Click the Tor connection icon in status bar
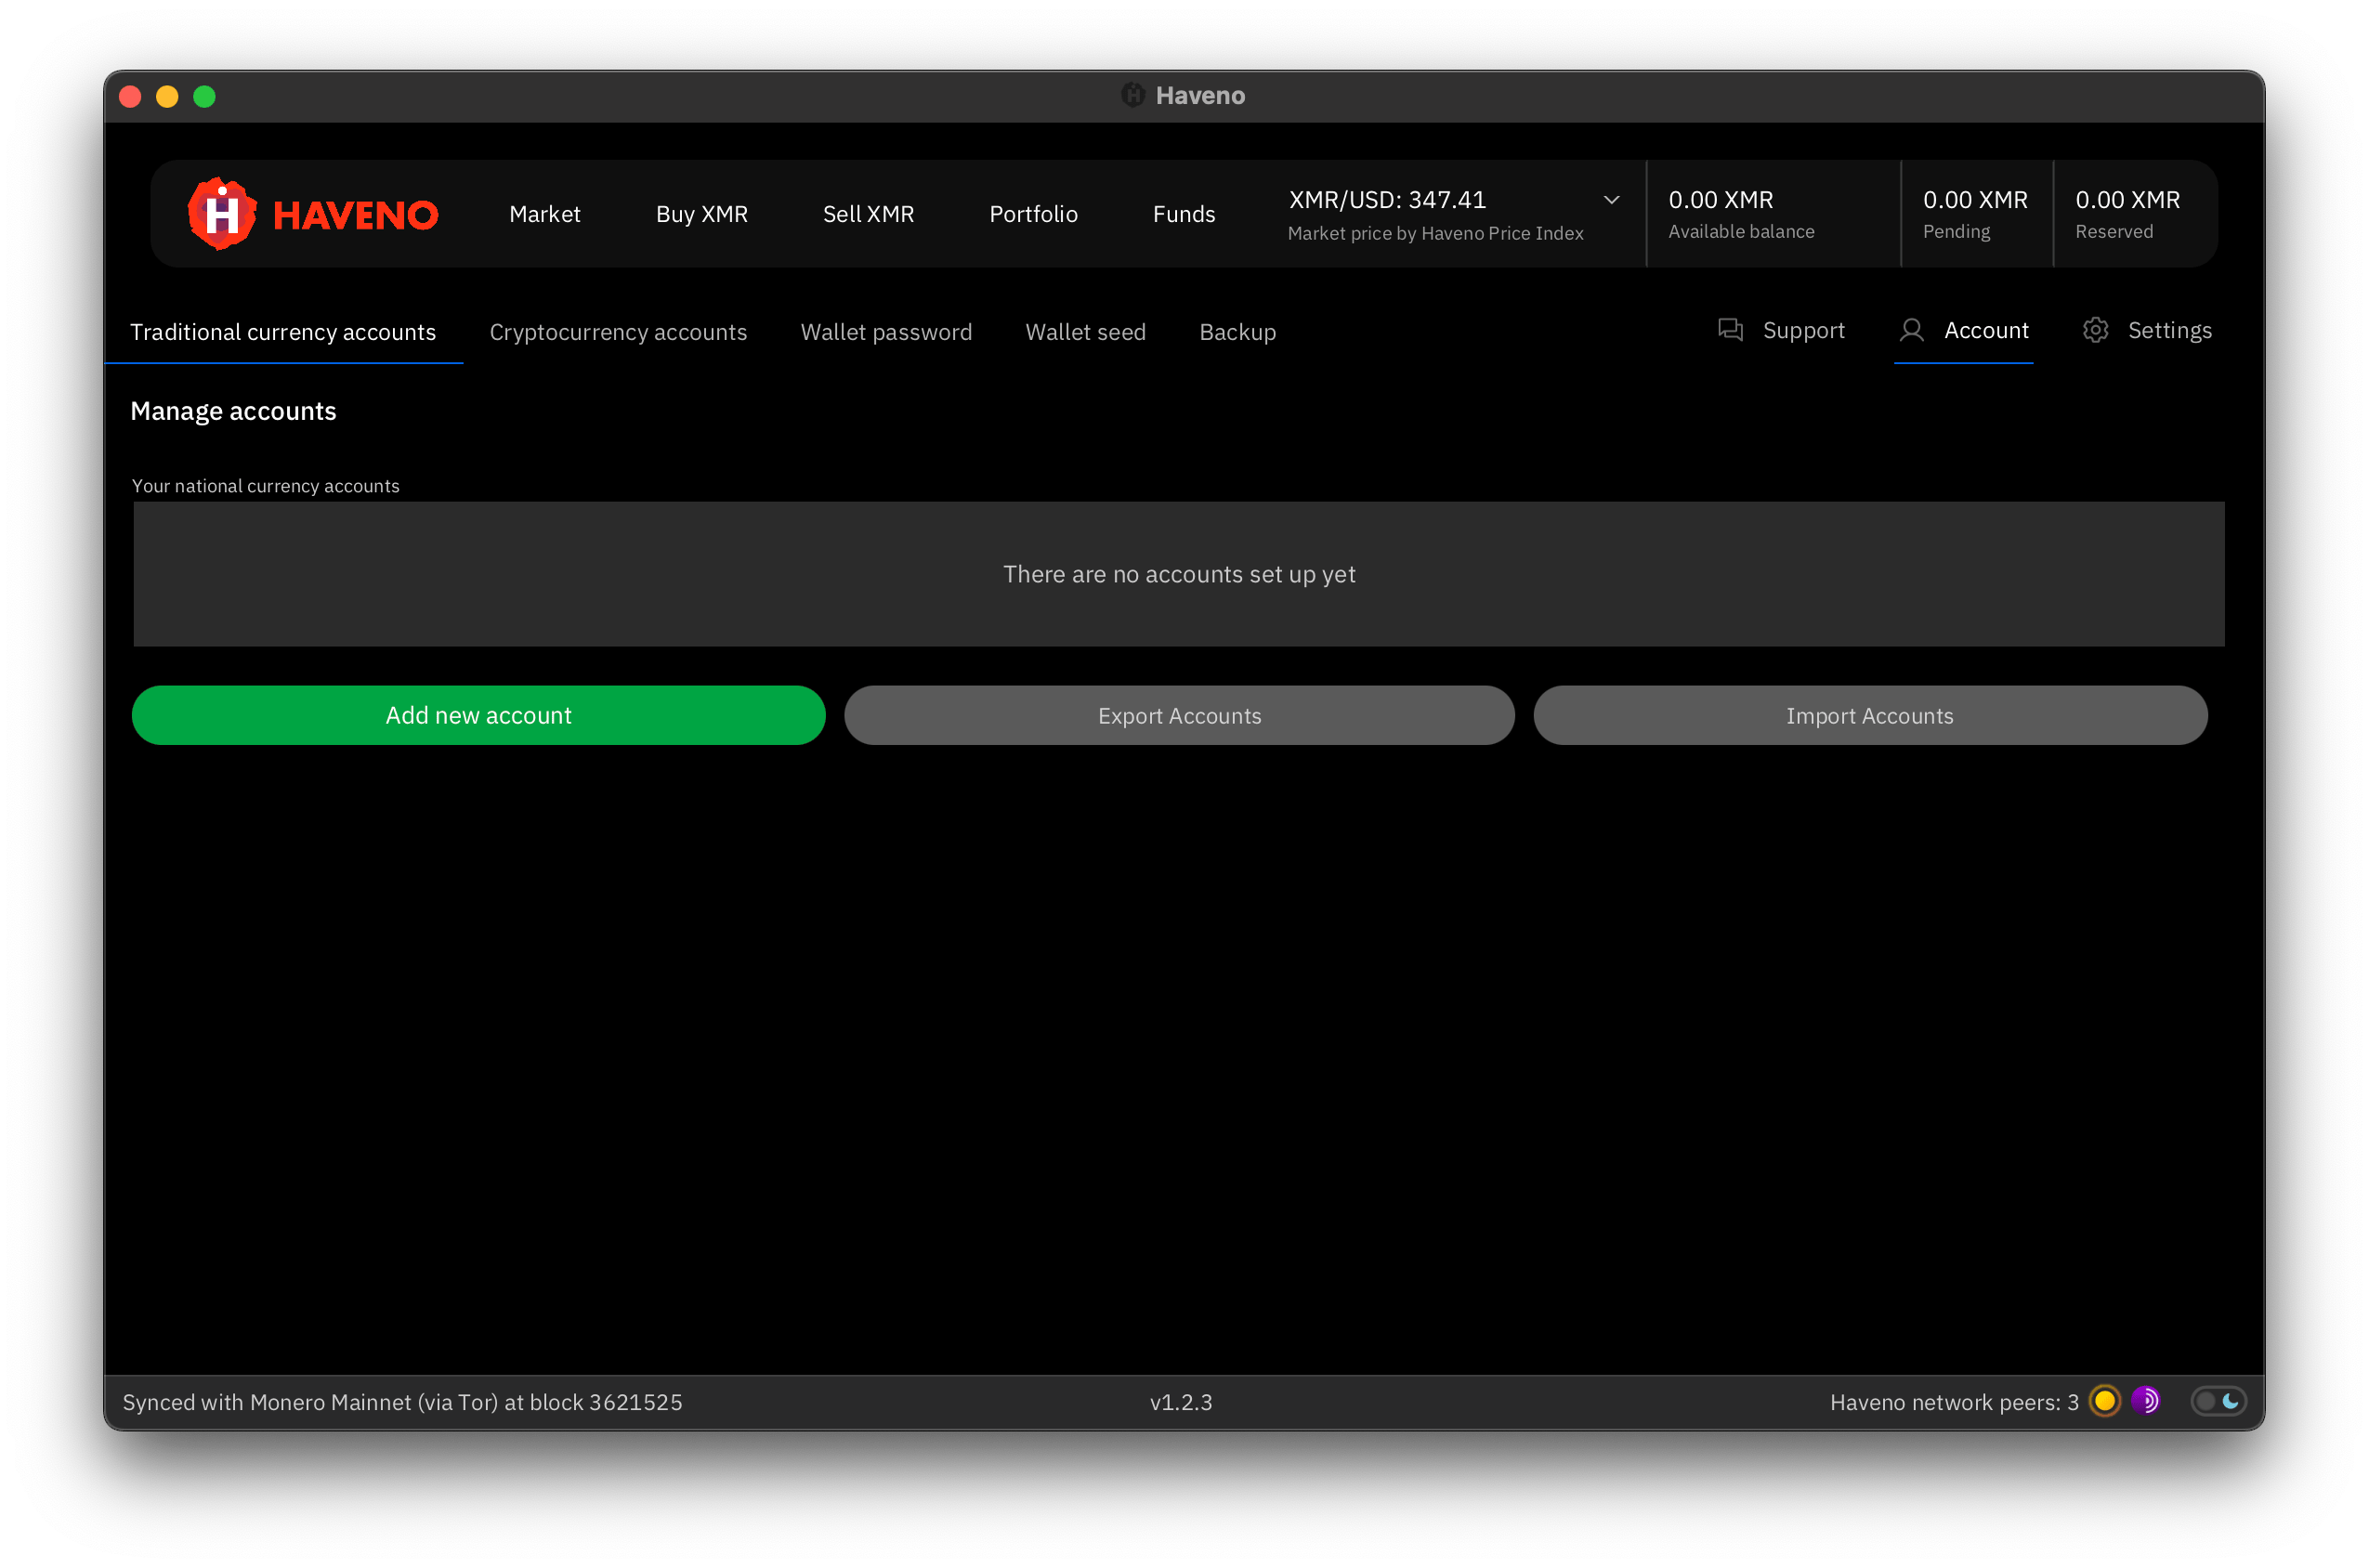 (2145, 1401)
